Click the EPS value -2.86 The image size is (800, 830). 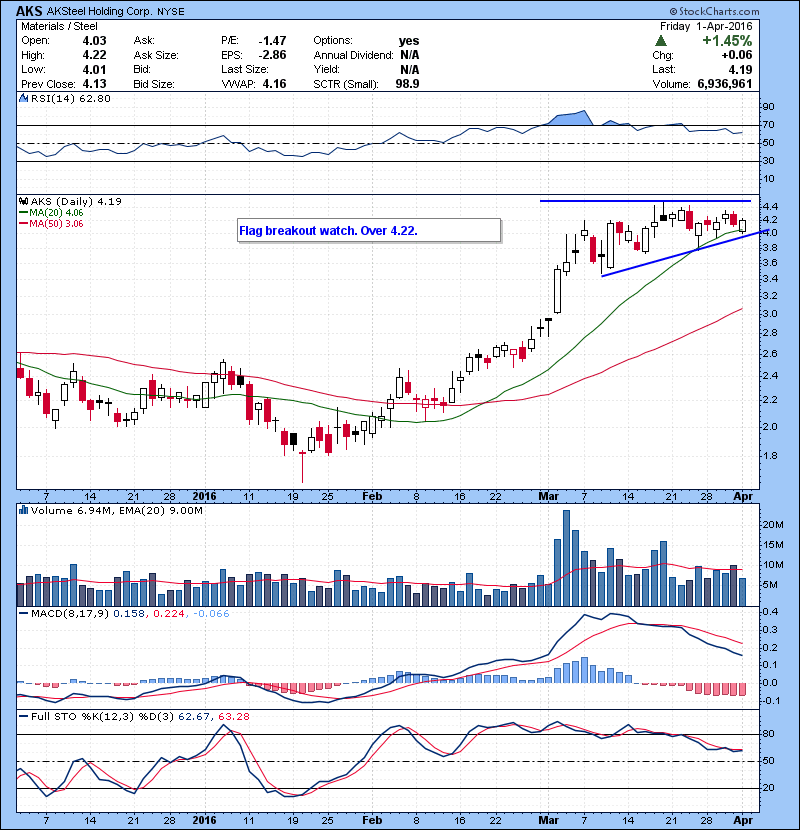272,55
